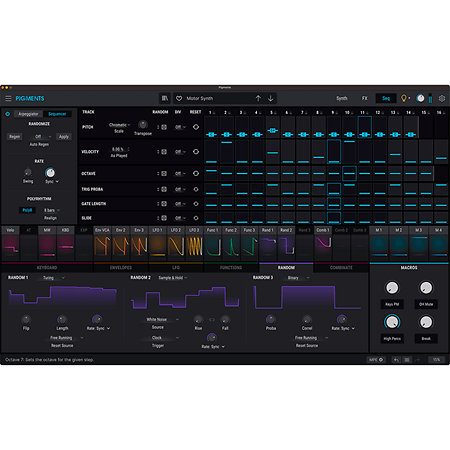Click the Pitch track random dice icon
The width and height of the screenshot is (450, 450).
point(164,127)
